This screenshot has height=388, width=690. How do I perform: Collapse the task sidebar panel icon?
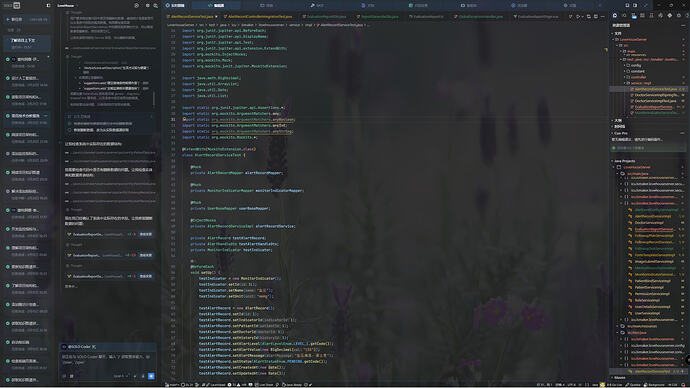coord(48,5)
